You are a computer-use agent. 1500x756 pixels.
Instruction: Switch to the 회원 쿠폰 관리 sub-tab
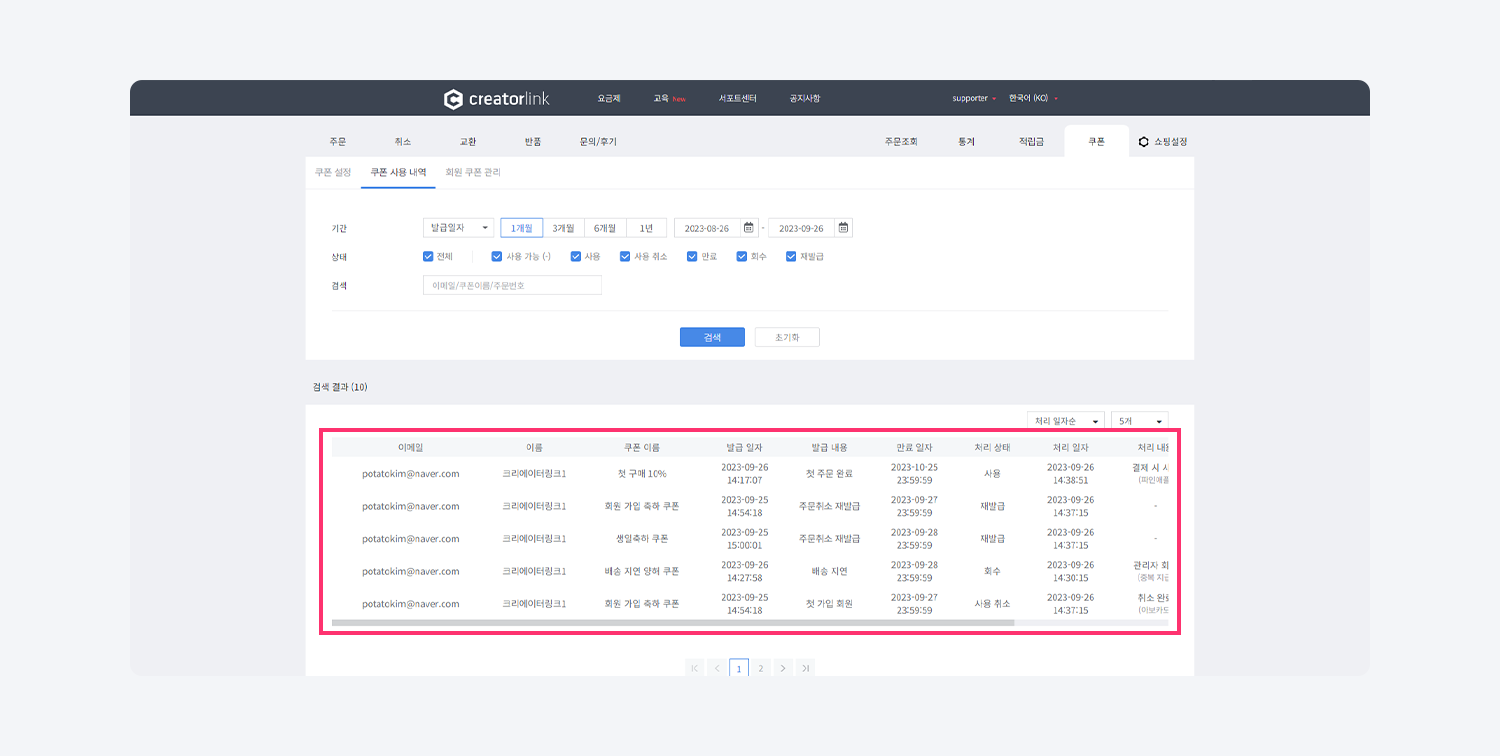pyautogui.click(x=473, y=172)
